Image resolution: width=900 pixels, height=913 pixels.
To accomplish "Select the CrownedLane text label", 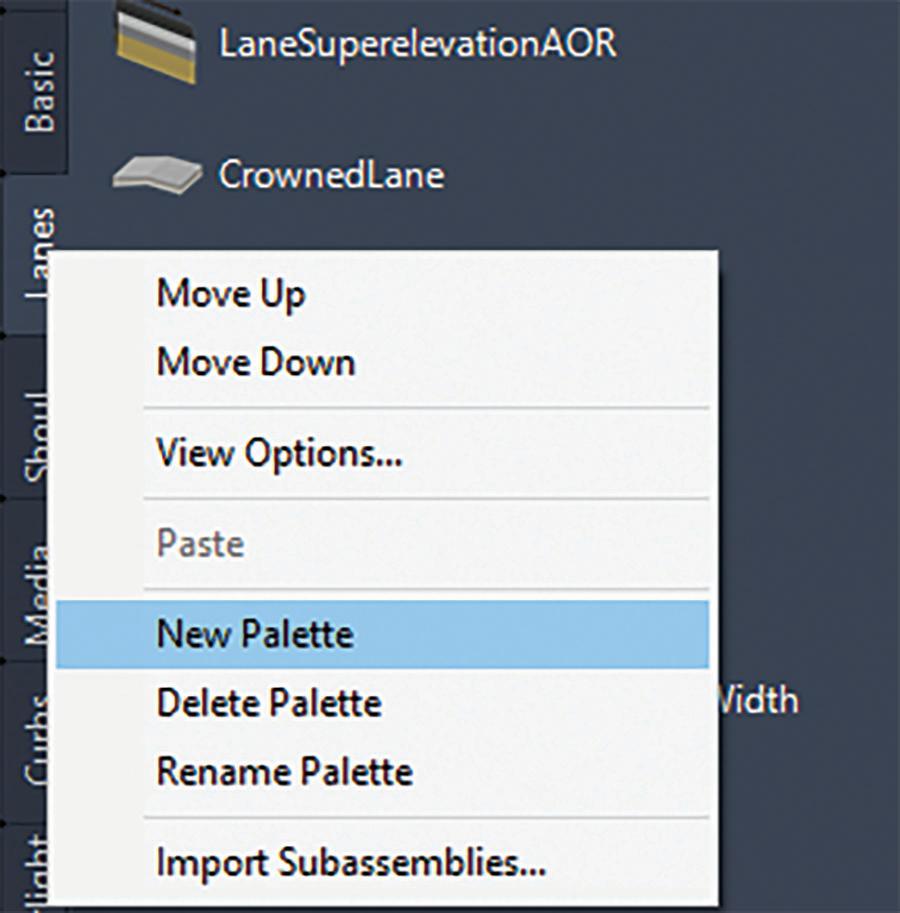I will click(x=331, y=175).
